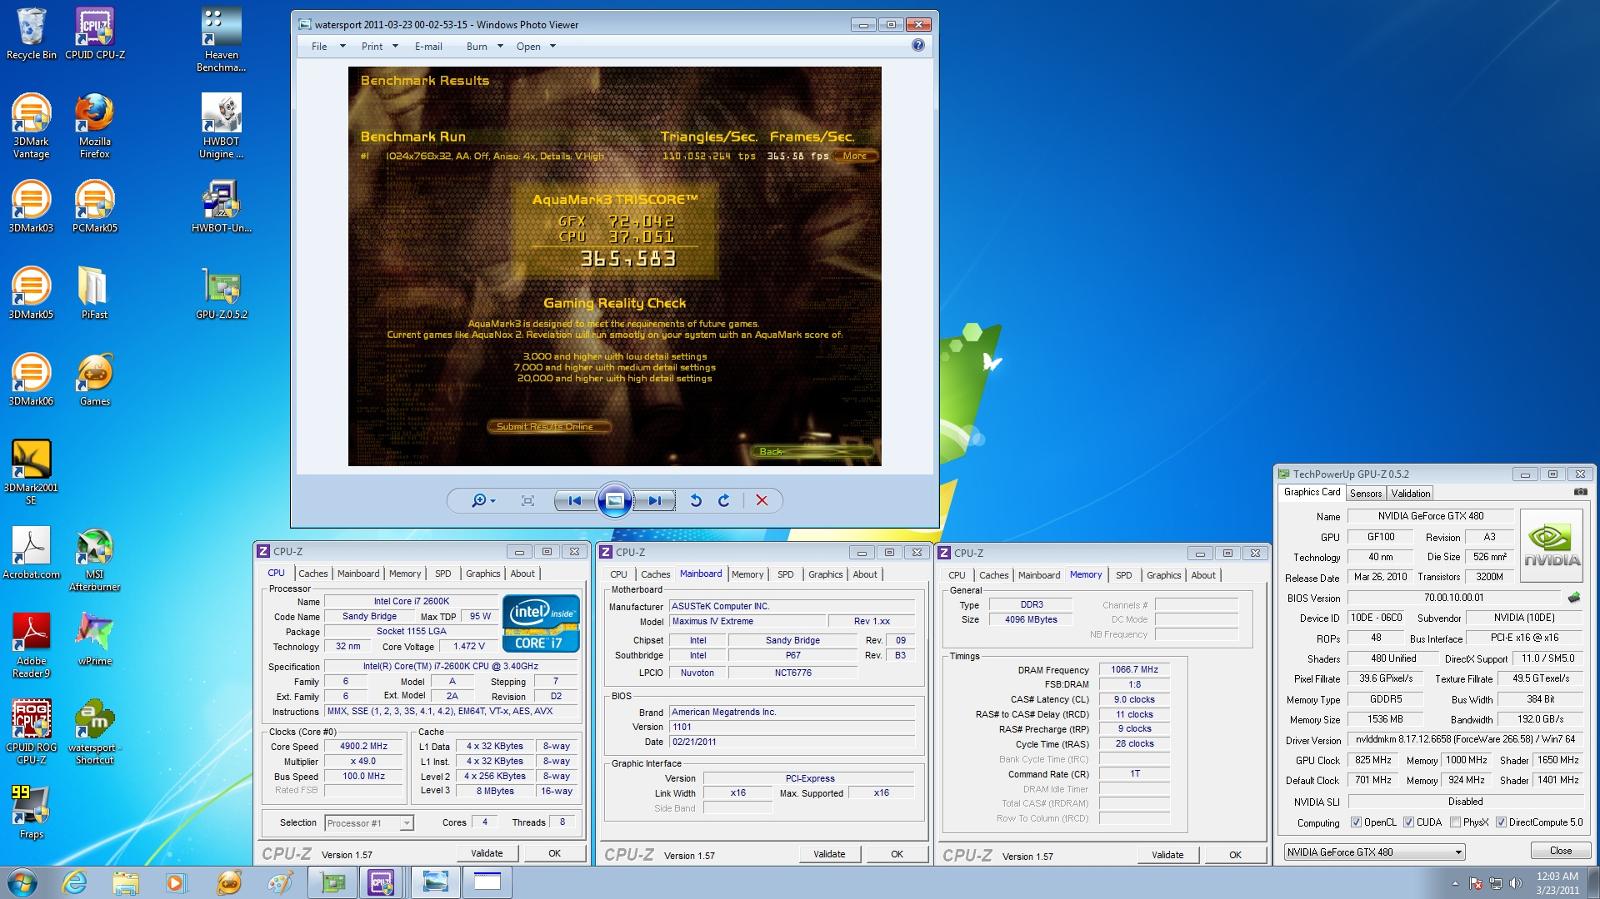Click the BIOS save icon in GPU-Z
This screenshot has height=899, width=1600.
coord(1574,598)
